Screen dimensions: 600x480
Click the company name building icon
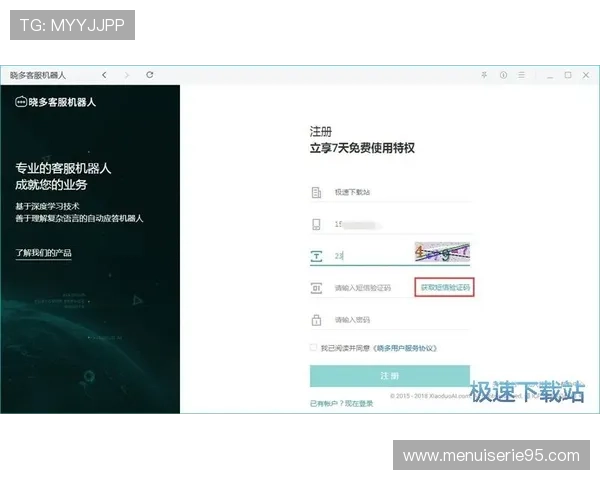[316, 192]
